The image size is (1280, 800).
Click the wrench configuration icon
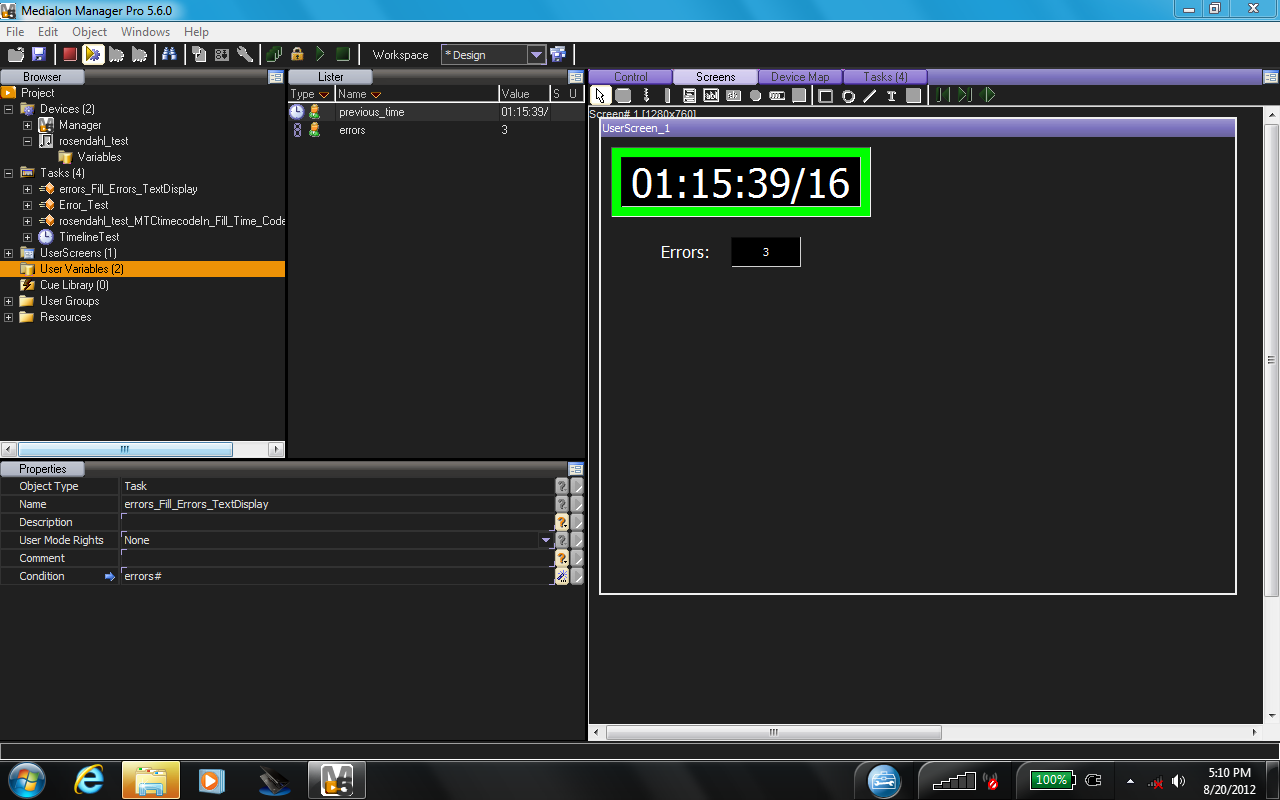coord(246,54)
